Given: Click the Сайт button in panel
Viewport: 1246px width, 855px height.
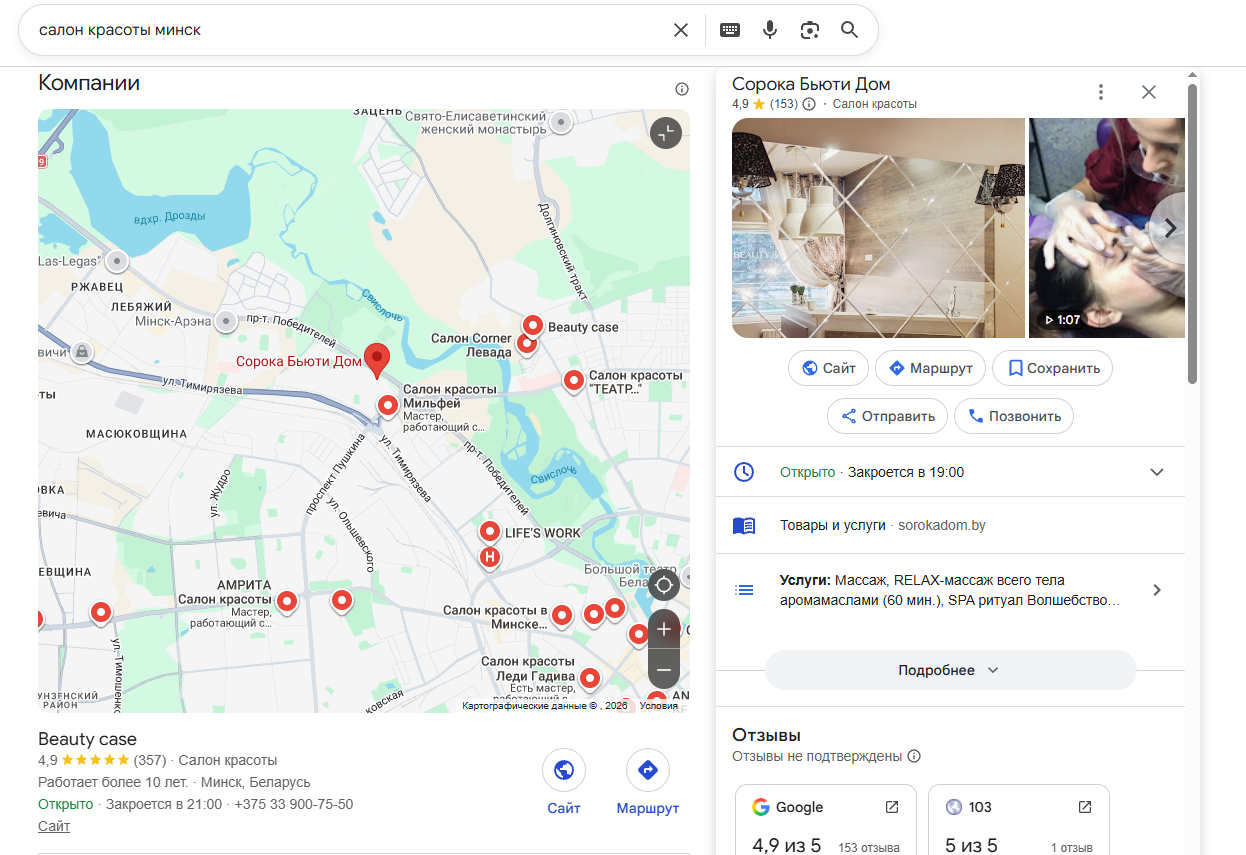Looking at the screenshot, I should tap(828, 368).
